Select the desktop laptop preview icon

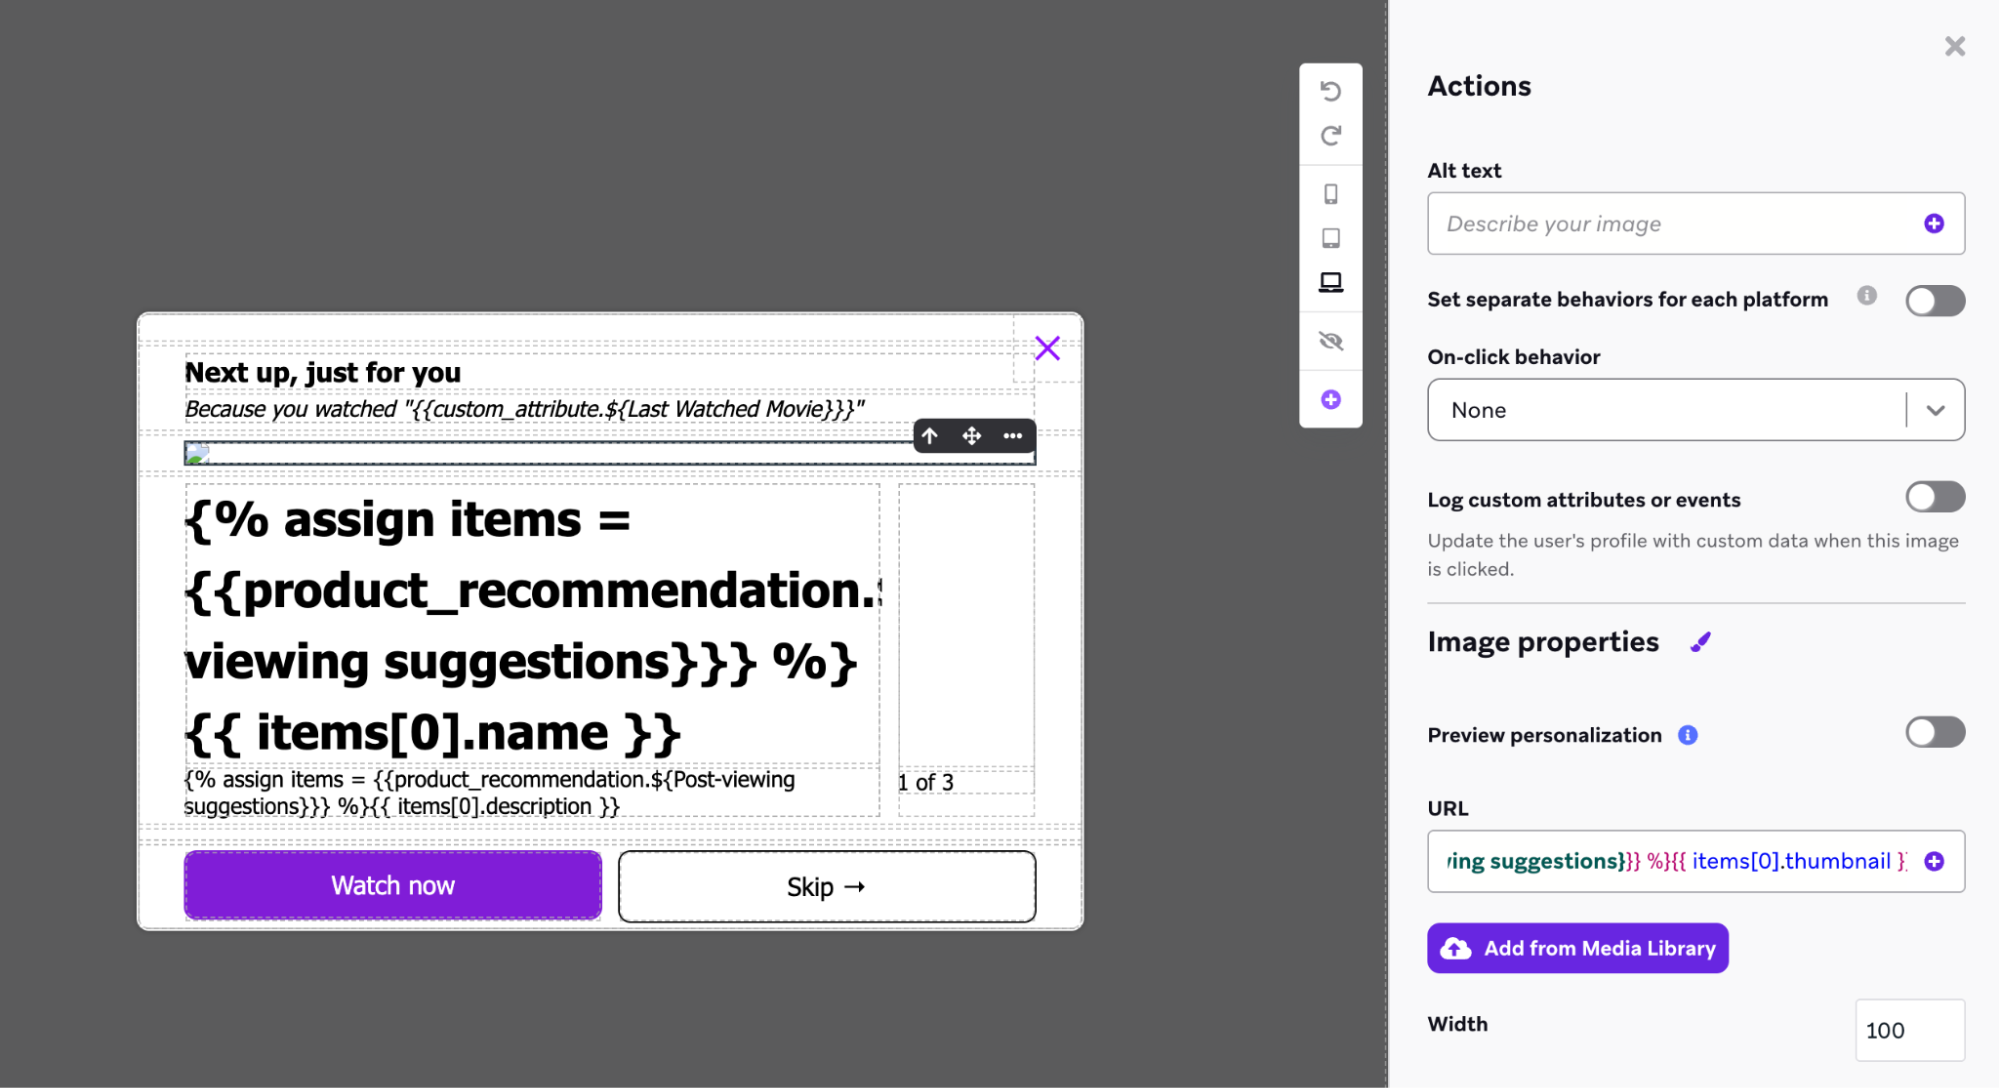(x=1330, y=283)
